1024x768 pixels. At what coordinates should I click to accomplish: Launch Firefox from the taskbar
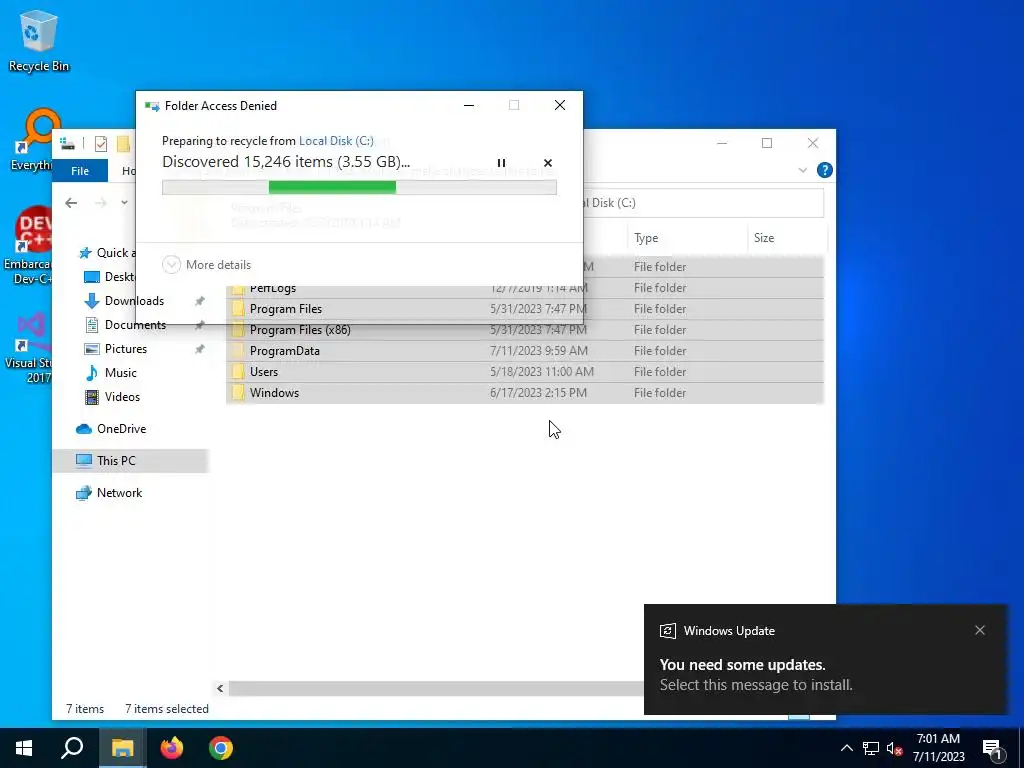(172, 748)
